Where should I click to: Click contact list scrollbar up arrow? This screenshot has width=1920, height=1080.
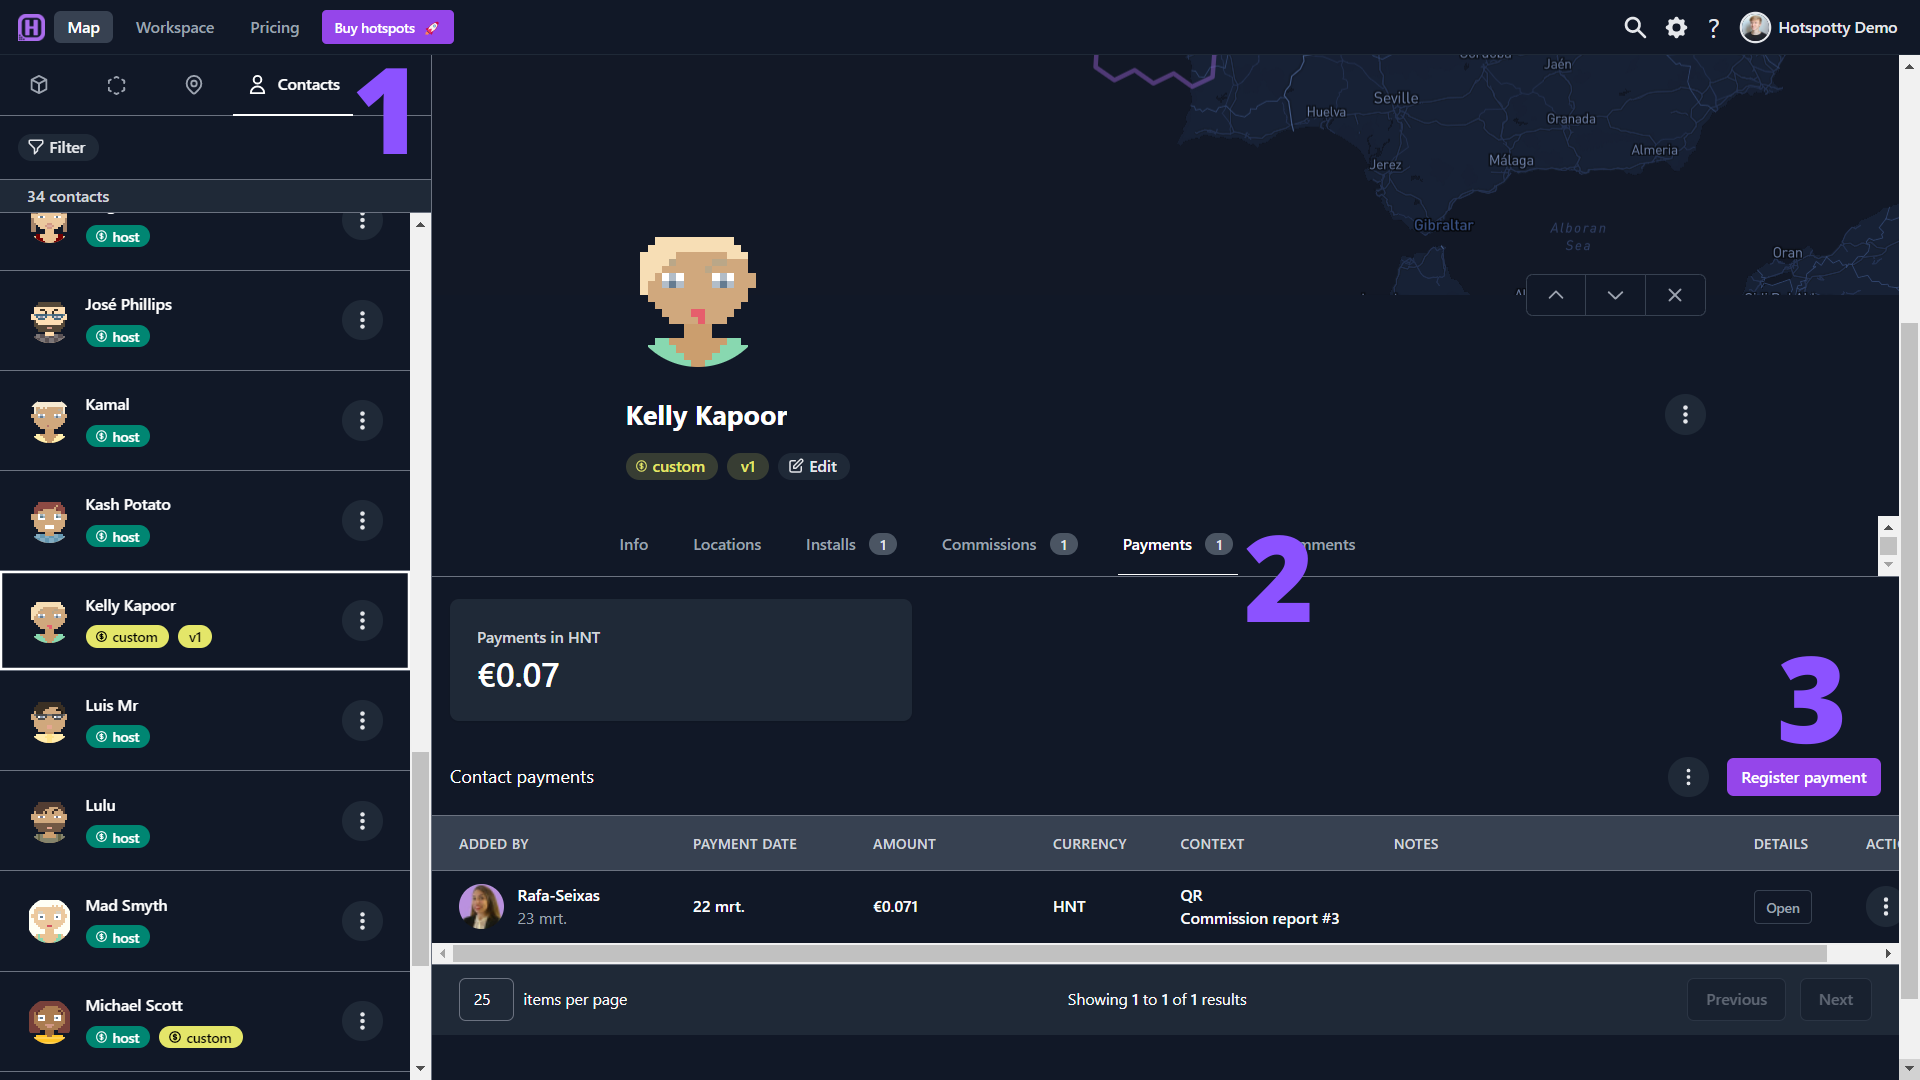420,224
